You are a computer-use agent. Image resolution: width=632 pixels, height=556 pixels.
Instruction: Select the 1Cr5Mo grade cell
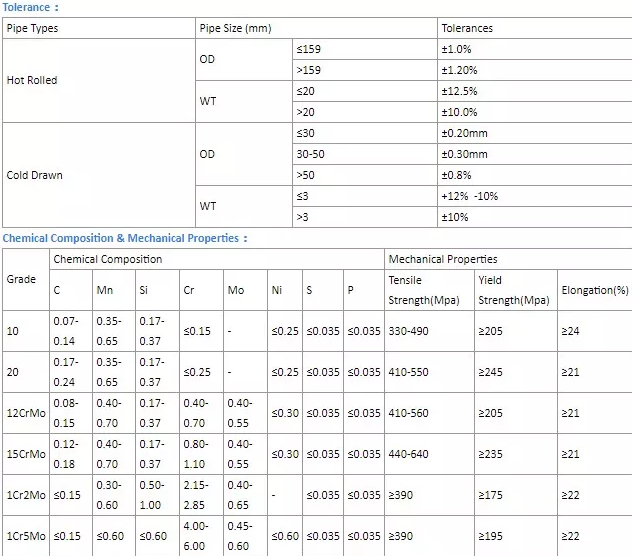click(x=26, y=536)
